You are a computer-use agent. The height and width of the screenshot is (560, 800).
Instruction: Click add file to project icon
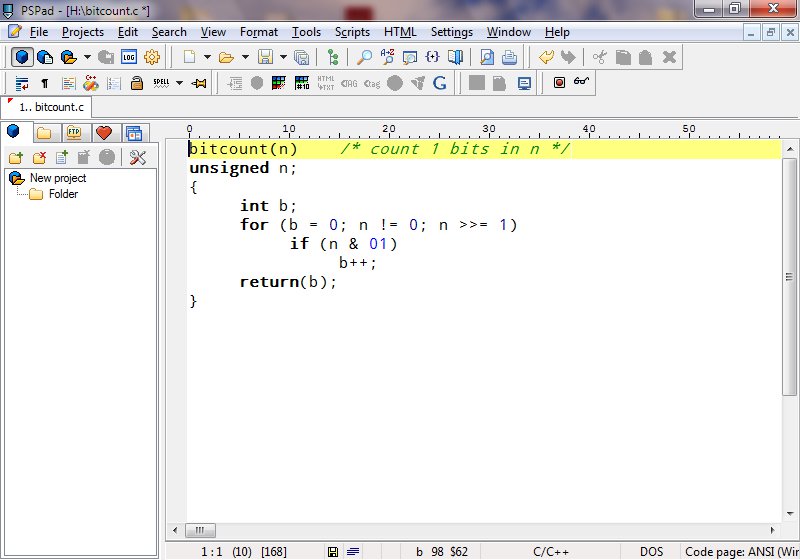pyautogui.click(x=62, y=158)
